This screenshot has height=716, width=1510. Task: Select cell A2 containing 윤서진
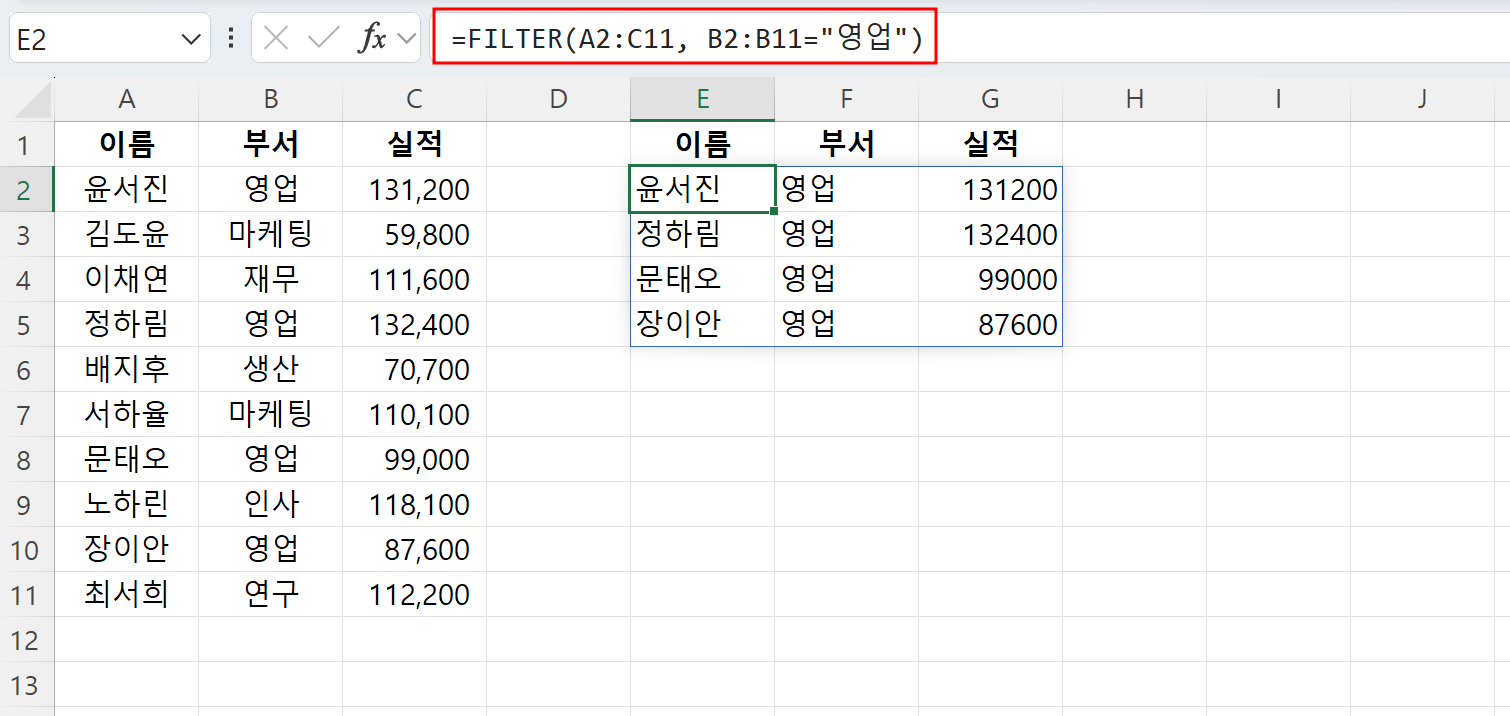point(126,189)
